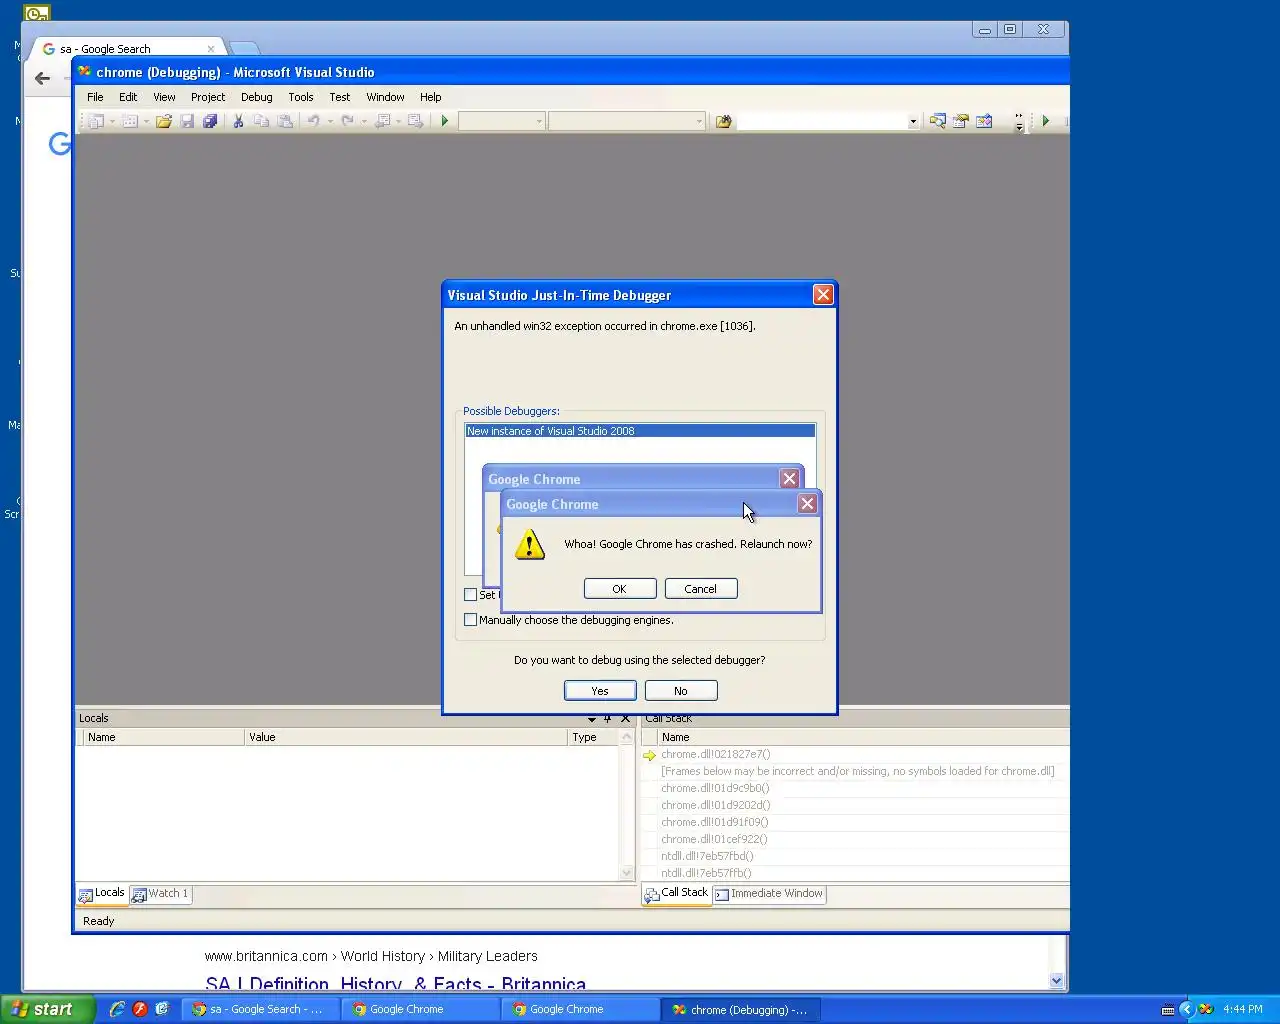
Task: Switch to the Watch 1 tab
Action: [160, 894]
